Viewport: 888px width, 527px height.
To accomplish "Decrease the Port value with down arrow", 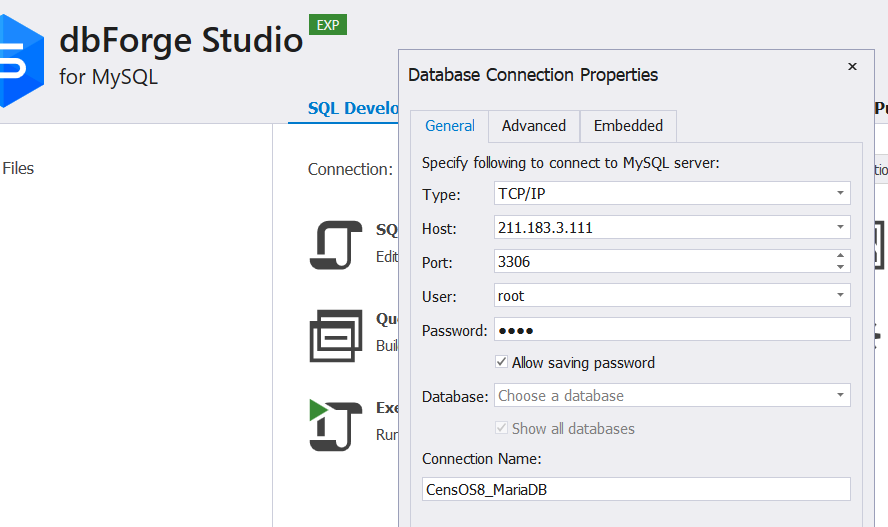I will (x=840, y=267).
